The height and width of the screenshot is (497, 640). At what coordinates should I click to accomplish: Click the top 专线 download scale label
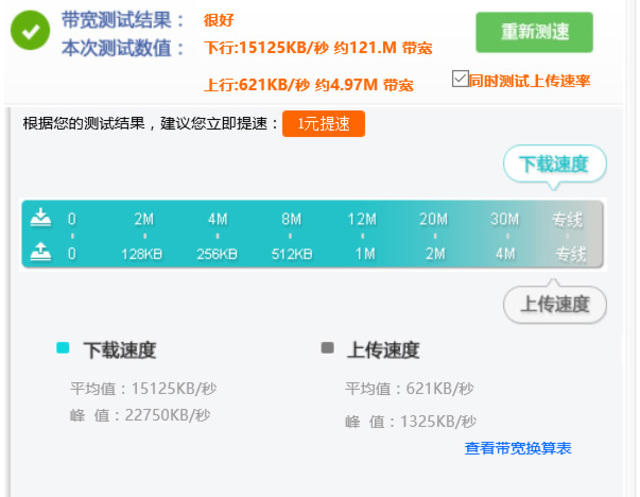point(567,220)
